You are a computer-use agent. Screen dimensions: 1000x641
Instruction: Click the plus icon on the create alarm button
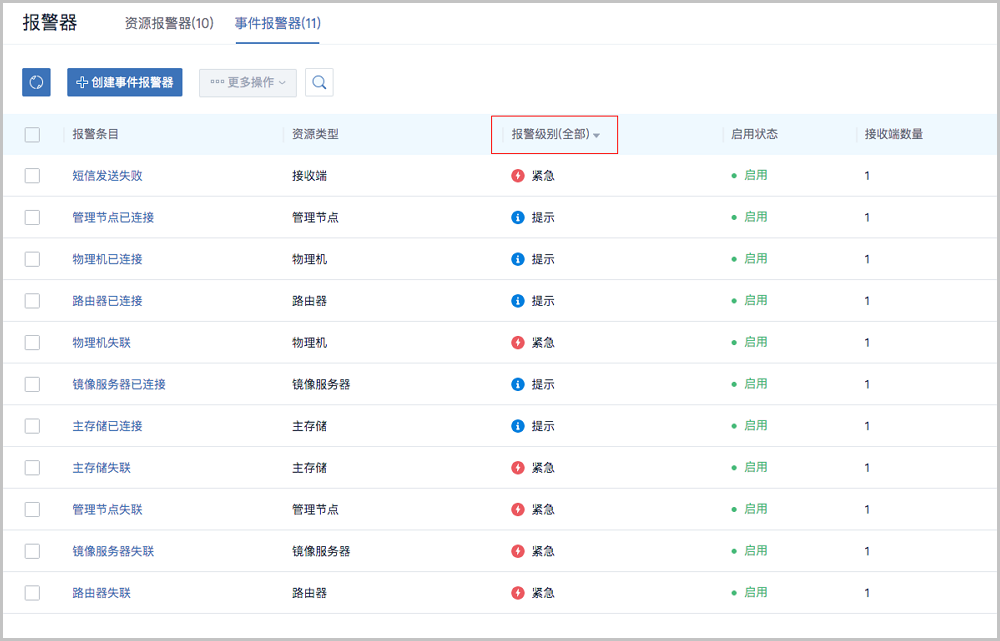(x=79, y=82)
